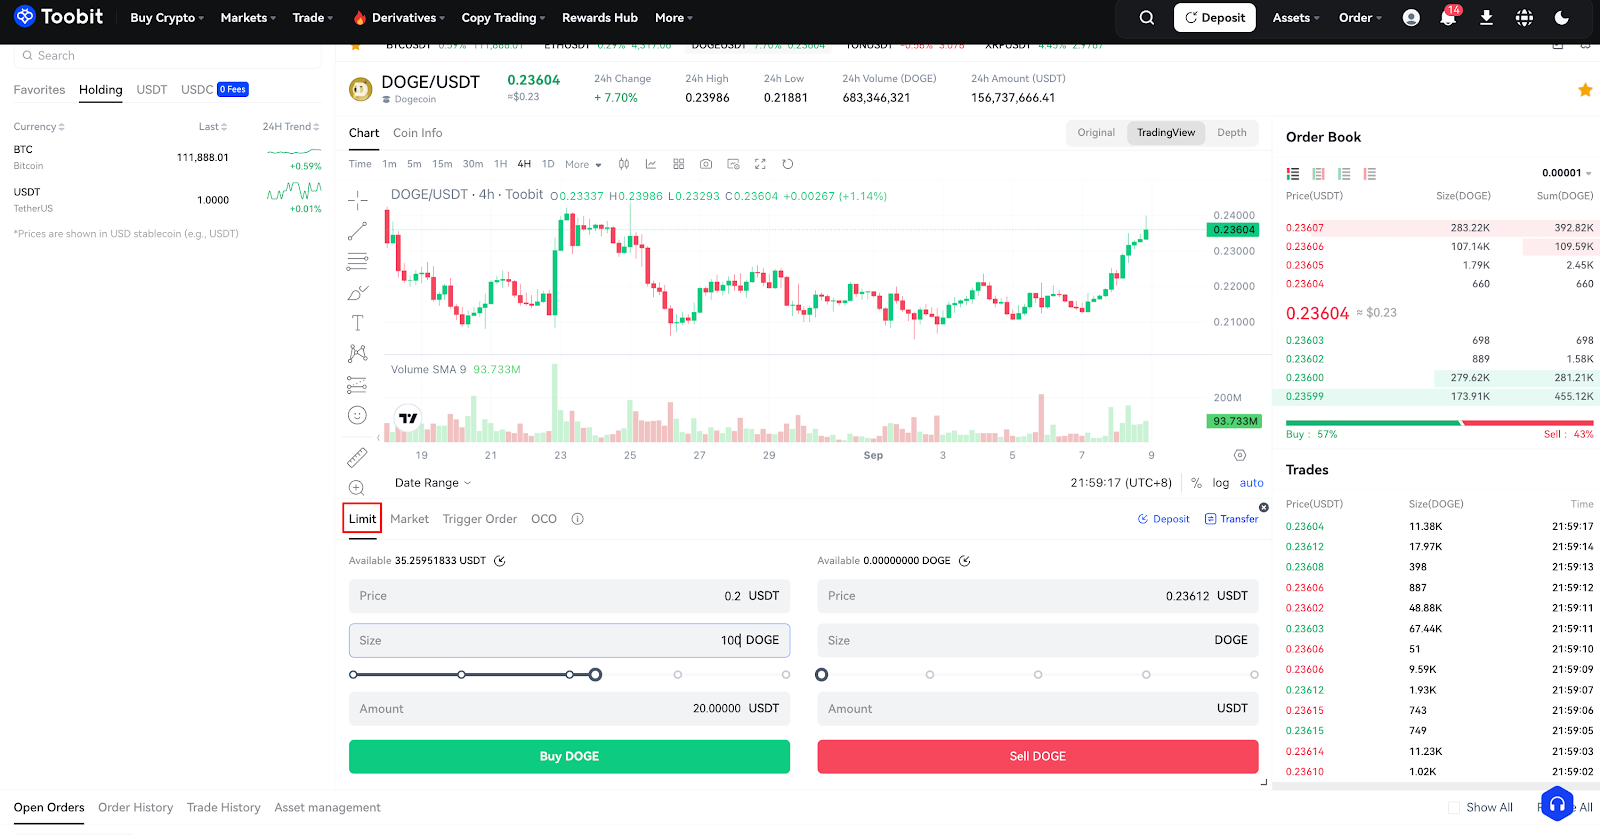The width and height of the screenshot is (1600, 835).
Task: Open the Coin Info tab
Action: pyautogui.click(x=417, y=133)
